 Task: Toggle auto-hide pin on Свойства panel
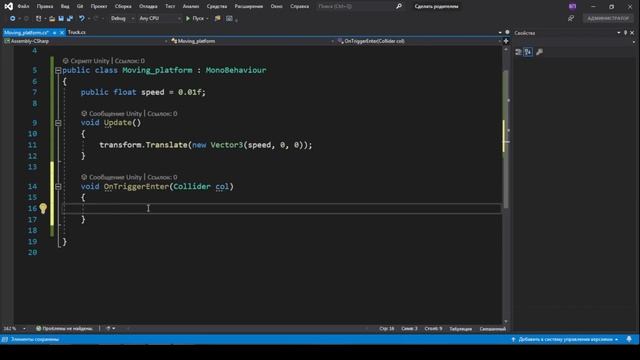[625, 33]
